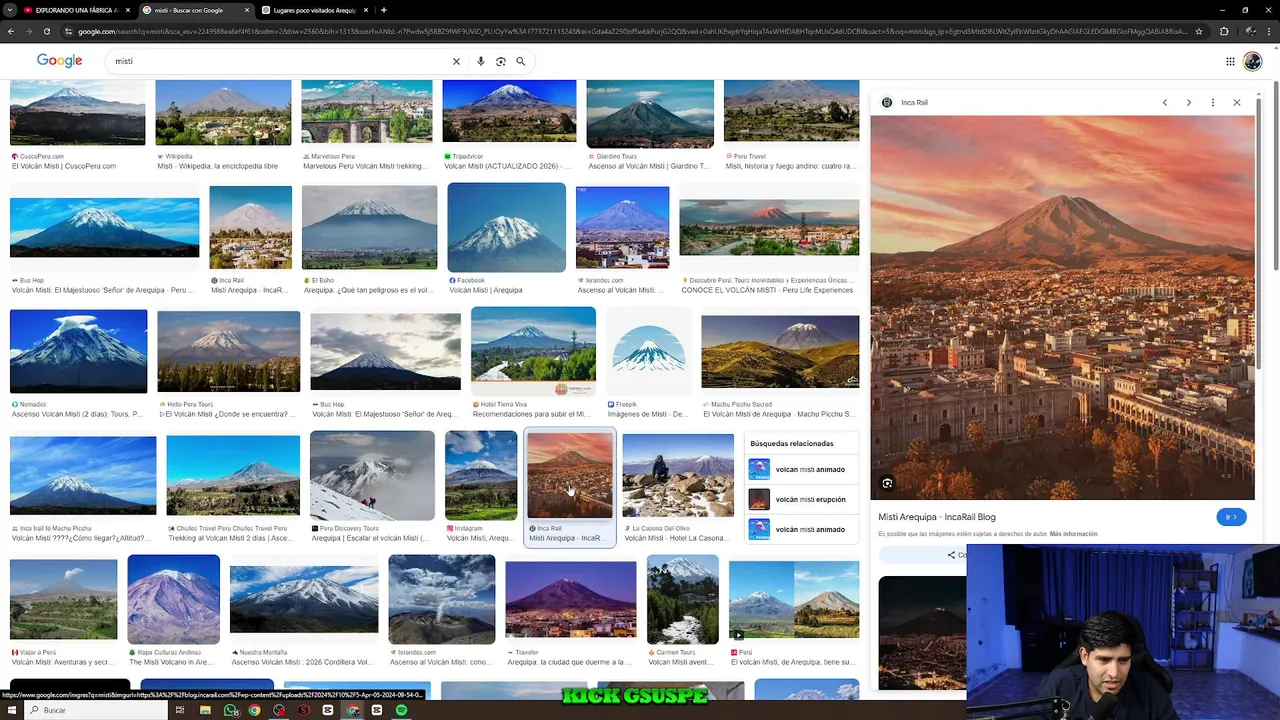Viewport: 1280px width, 720px height.
Task: Open the 'Más información' link
Action: point(1073,534)
